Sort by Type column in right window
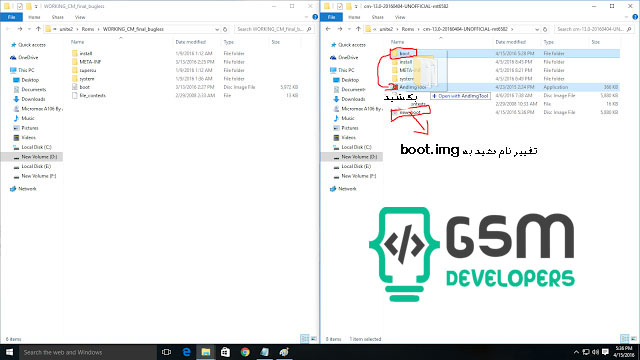 (x=549, y=42)
